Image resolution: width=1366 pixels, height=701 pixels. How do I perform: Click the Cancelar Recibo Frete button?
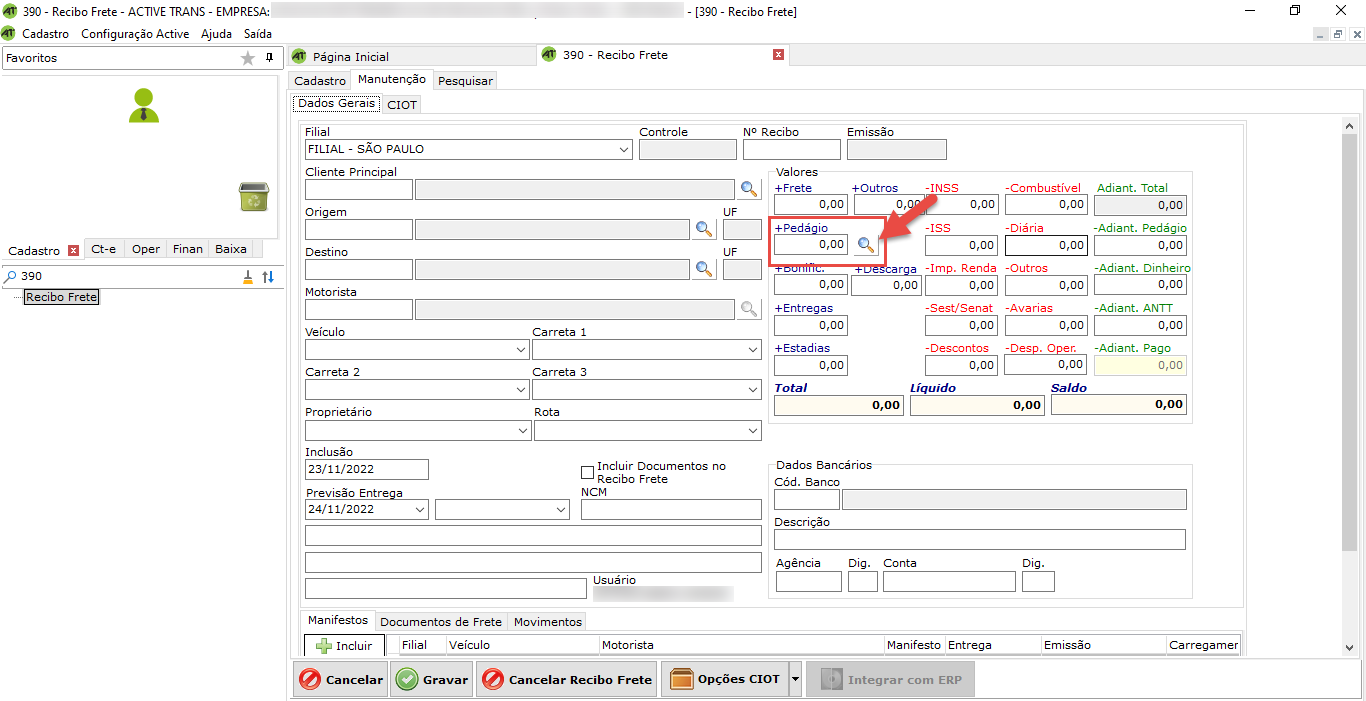[x=567, y=679]
